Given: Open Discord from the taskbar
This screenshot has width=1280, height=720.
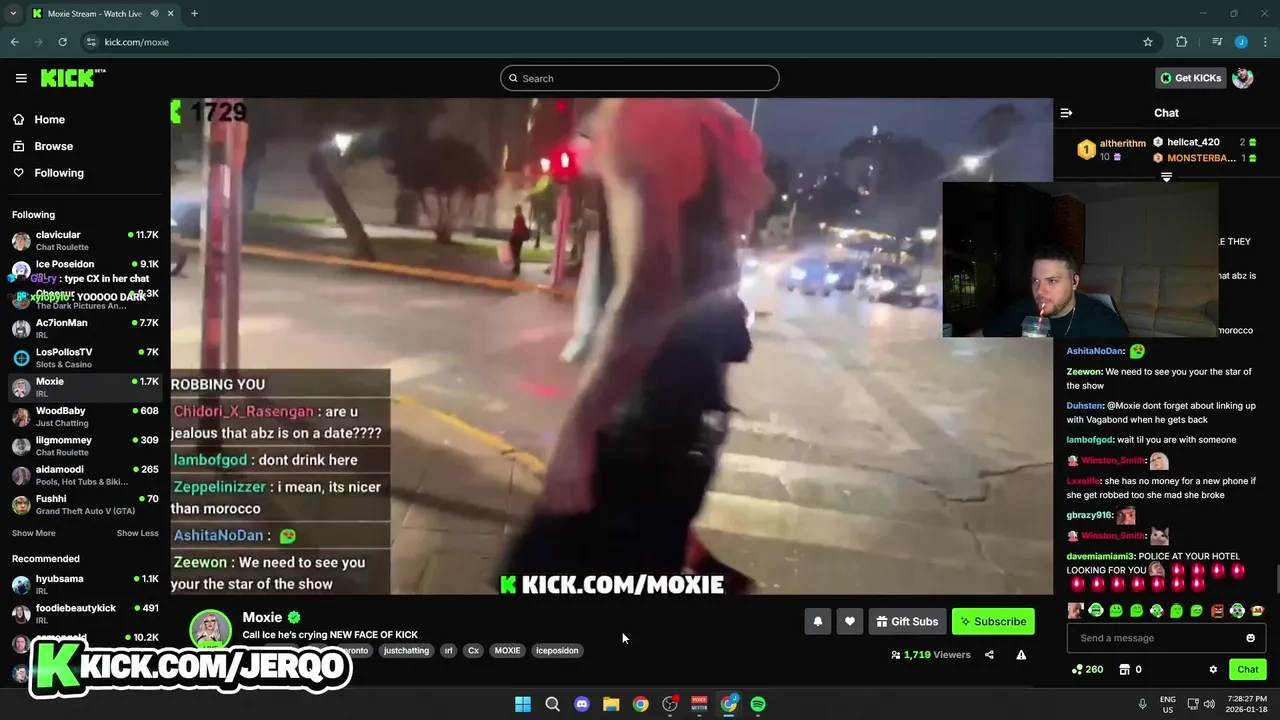Looking at the screenshot, I should point(582,704).
